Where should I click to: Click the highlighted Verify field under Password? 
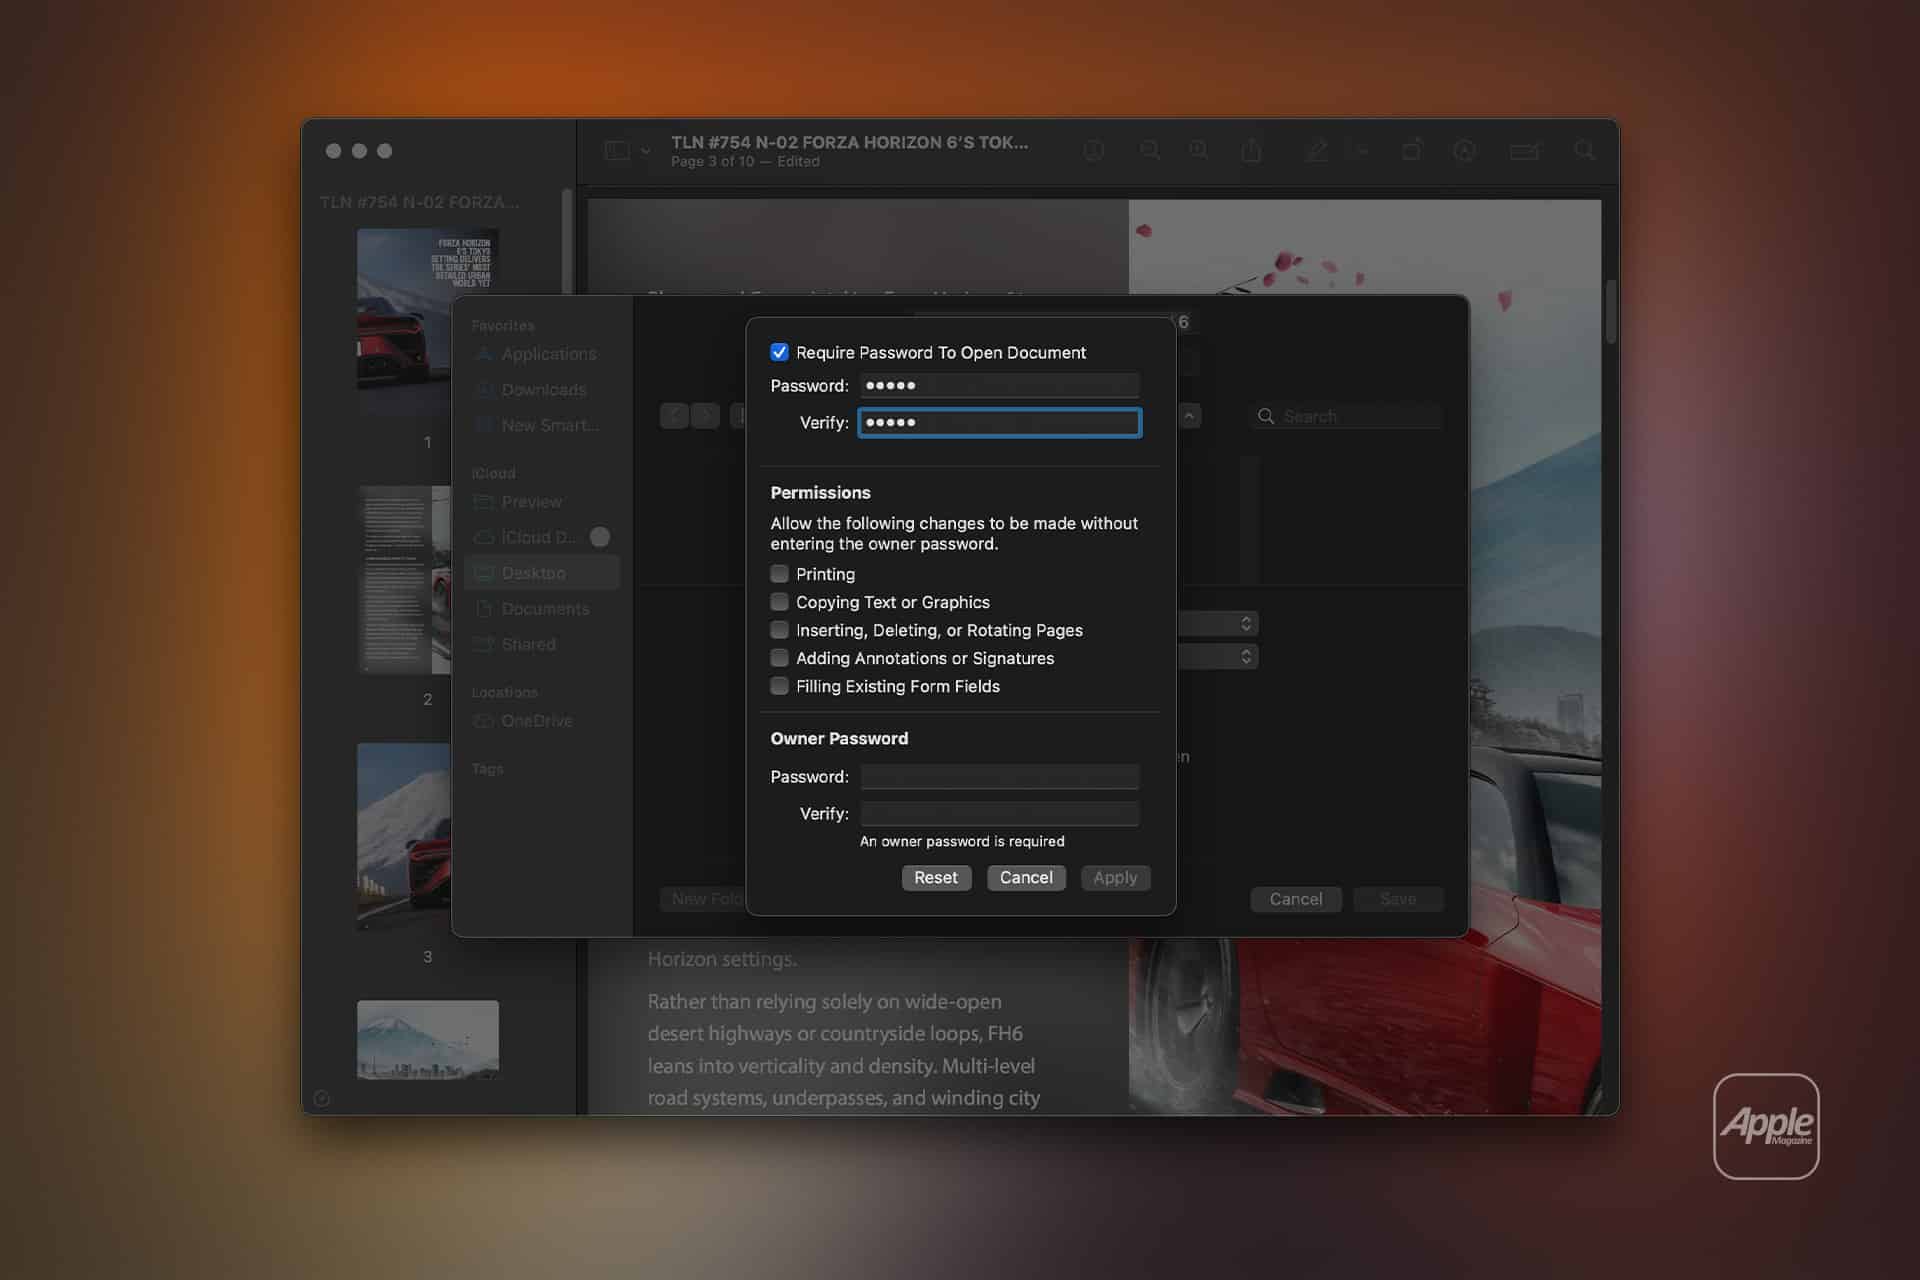click(x=999, y=422)
